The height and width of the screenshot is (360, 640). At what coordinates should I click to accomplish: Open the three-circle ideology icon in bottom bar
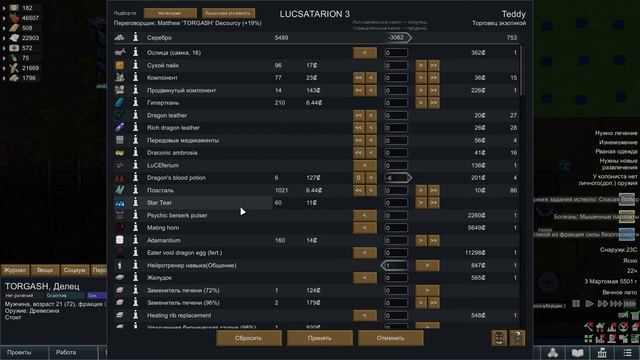point(552,353)
